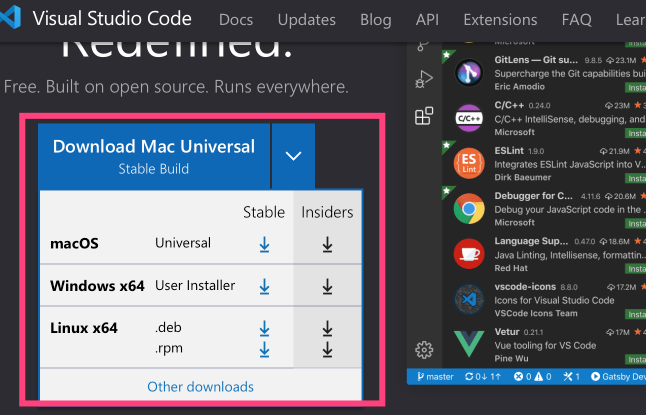This screenshot has height=415, width=646.
Task: Click Download Mac Universal Stable Build button
Action: coord(154,156)
